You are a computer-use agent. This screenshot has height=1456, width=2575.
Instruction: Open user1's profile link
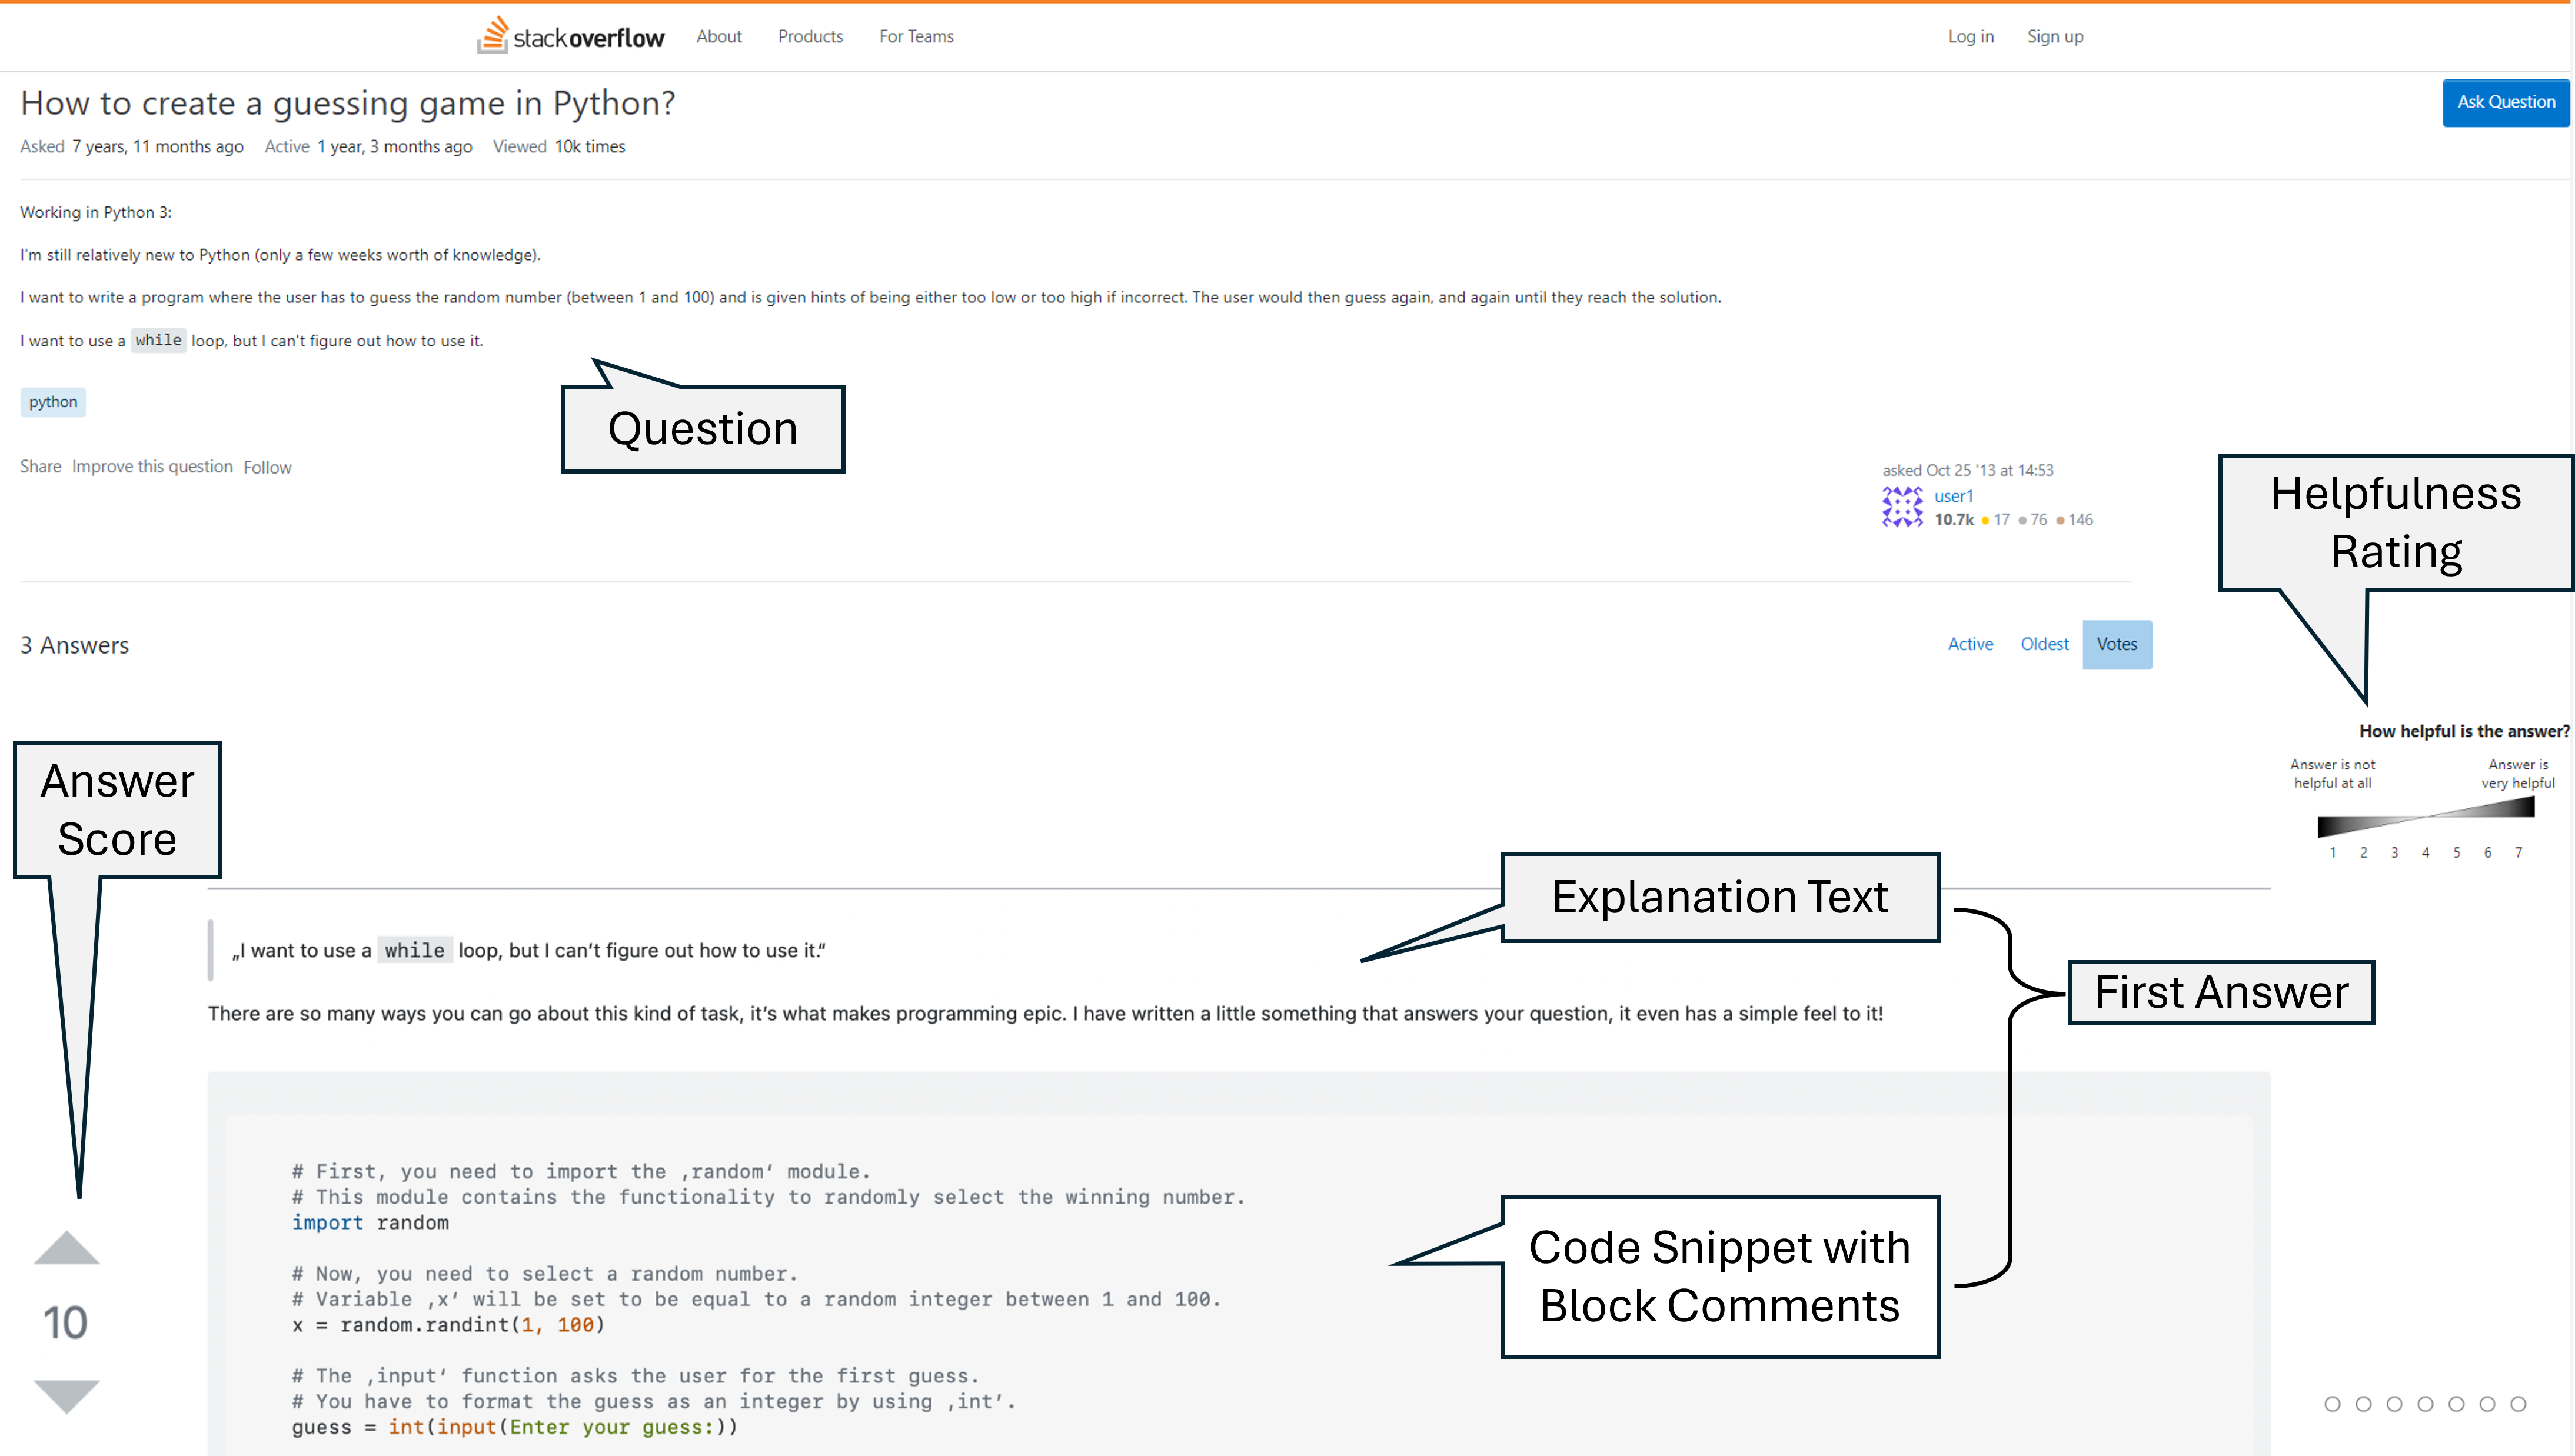[1953, 496]
